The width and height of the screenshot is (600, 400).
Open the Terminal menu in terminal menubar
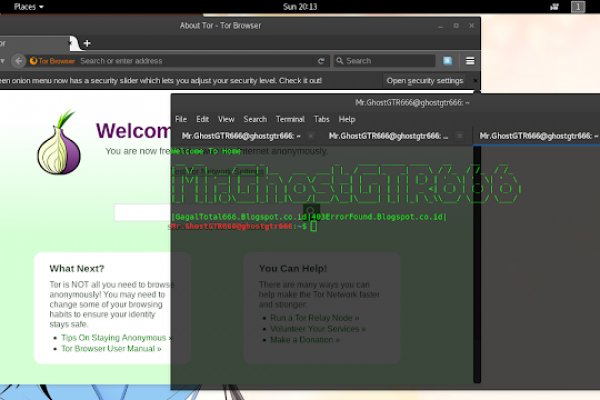tap(290, 119)
